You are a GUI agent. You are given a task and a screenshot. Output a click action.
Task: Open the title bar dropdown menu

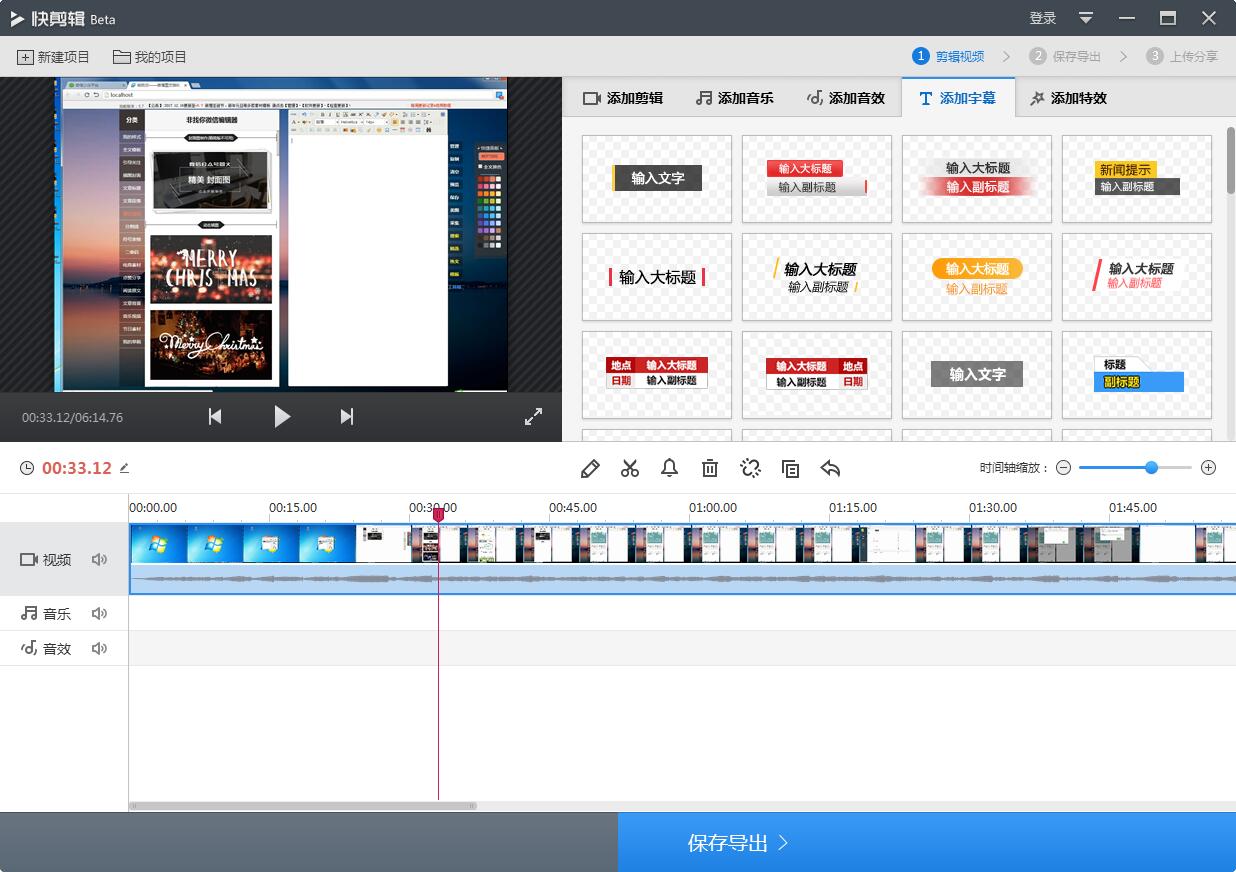(1086, 18)
